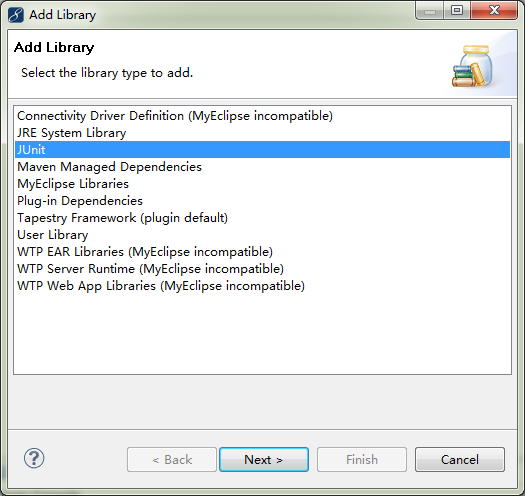
Task: Close the Add Library dialog window
Action: click(494, 11)
